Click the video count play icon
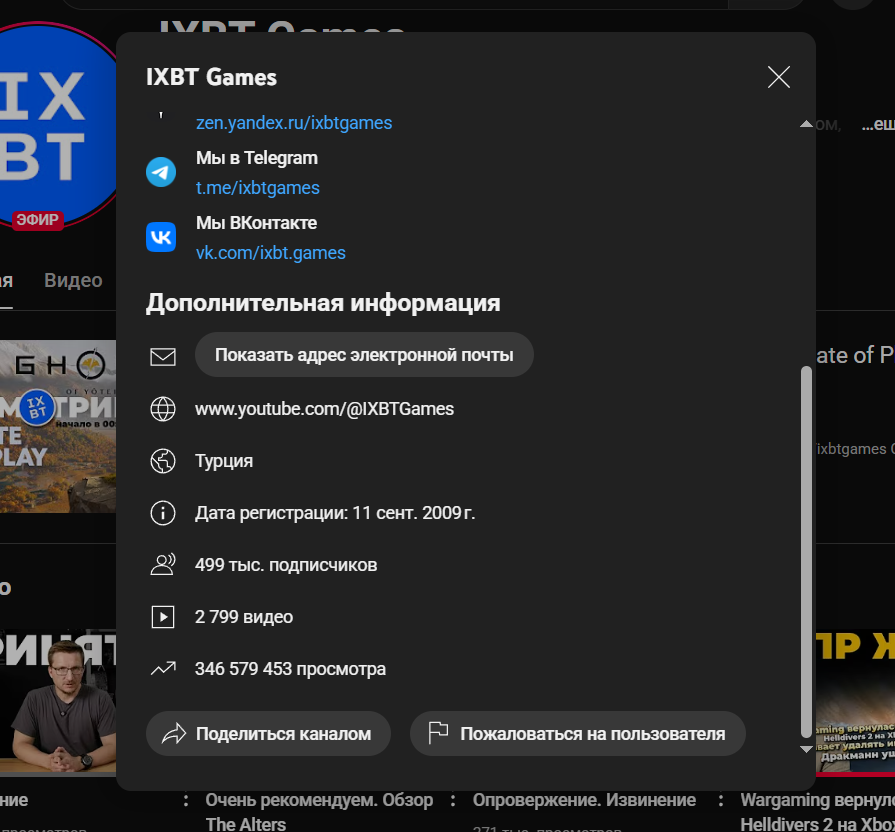This screenshot has height=832, width=895. [163, 617]
